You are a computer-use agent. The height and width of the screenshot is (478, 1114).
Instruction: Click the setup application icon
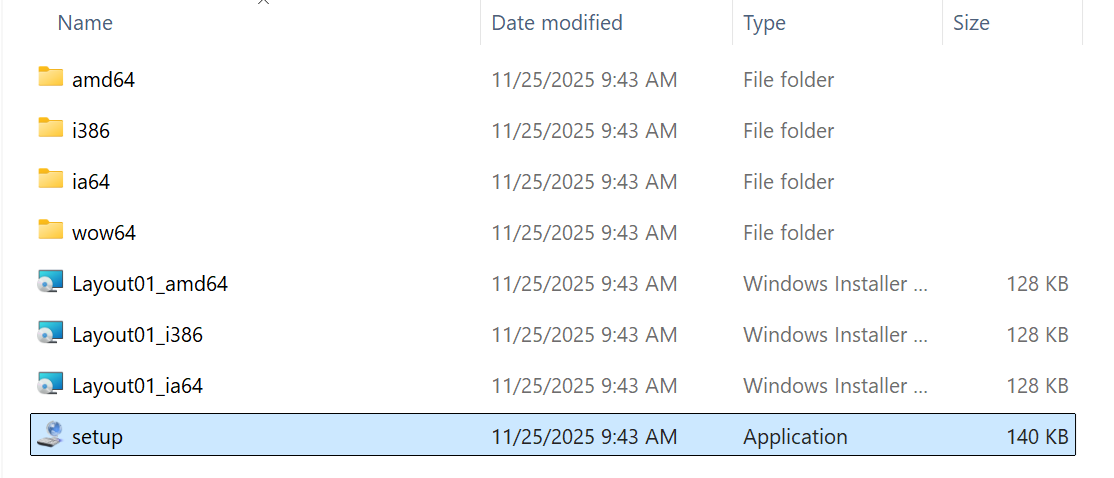point(51,436)
